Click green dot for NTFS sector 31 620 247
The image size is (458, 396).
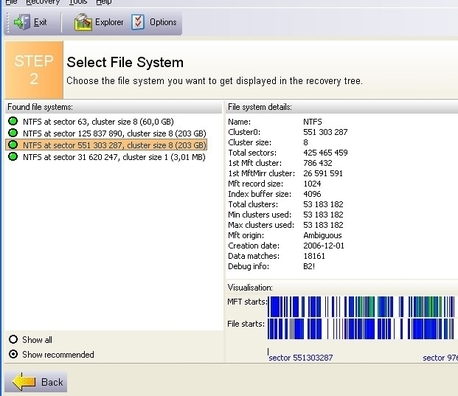[x=13, y=156]
